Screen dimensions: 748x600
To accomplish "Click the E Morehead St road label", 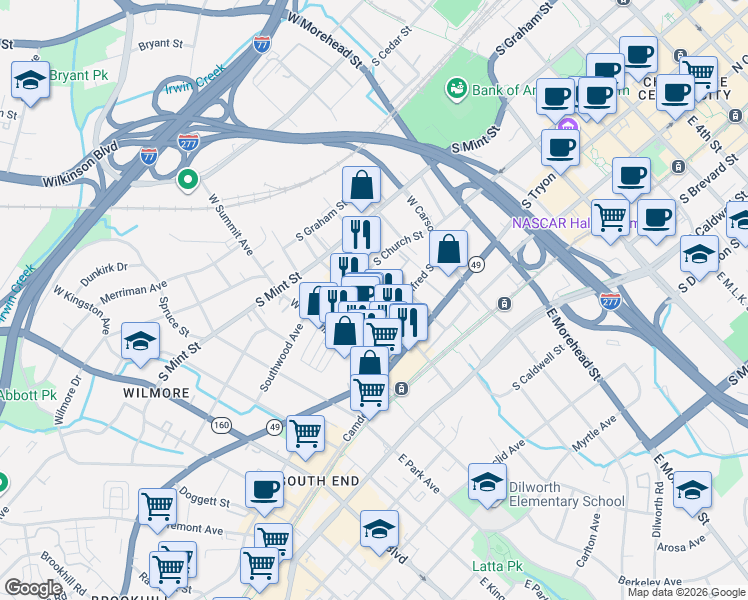I will click(x=572, y=344).
